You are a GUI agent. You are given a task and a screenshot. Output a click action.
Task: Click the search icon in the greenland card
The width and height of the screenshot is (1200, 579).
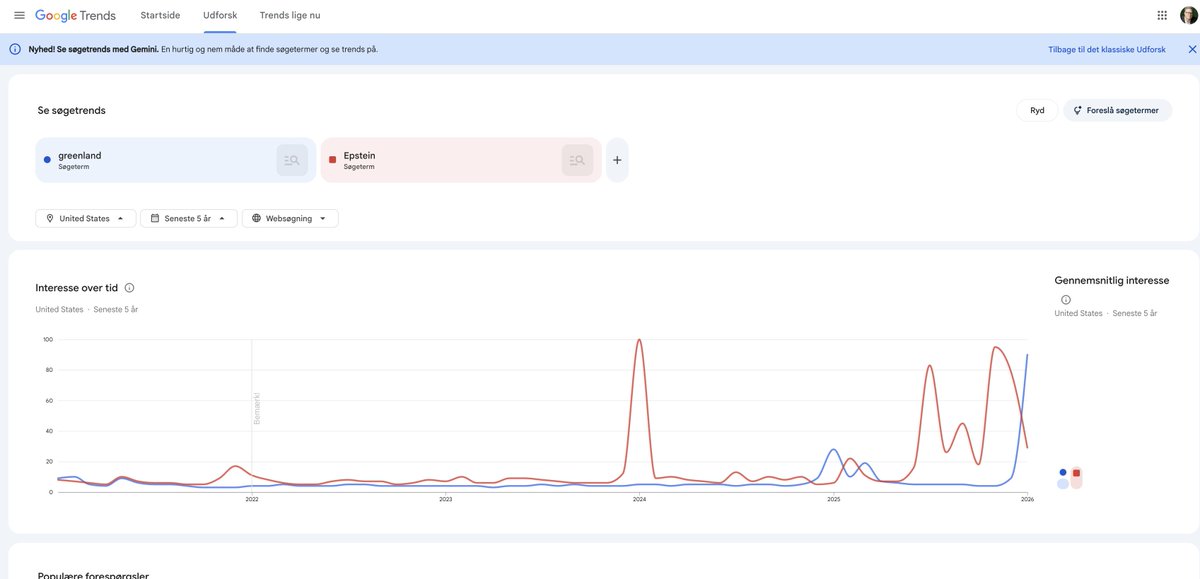click(292, 160)
